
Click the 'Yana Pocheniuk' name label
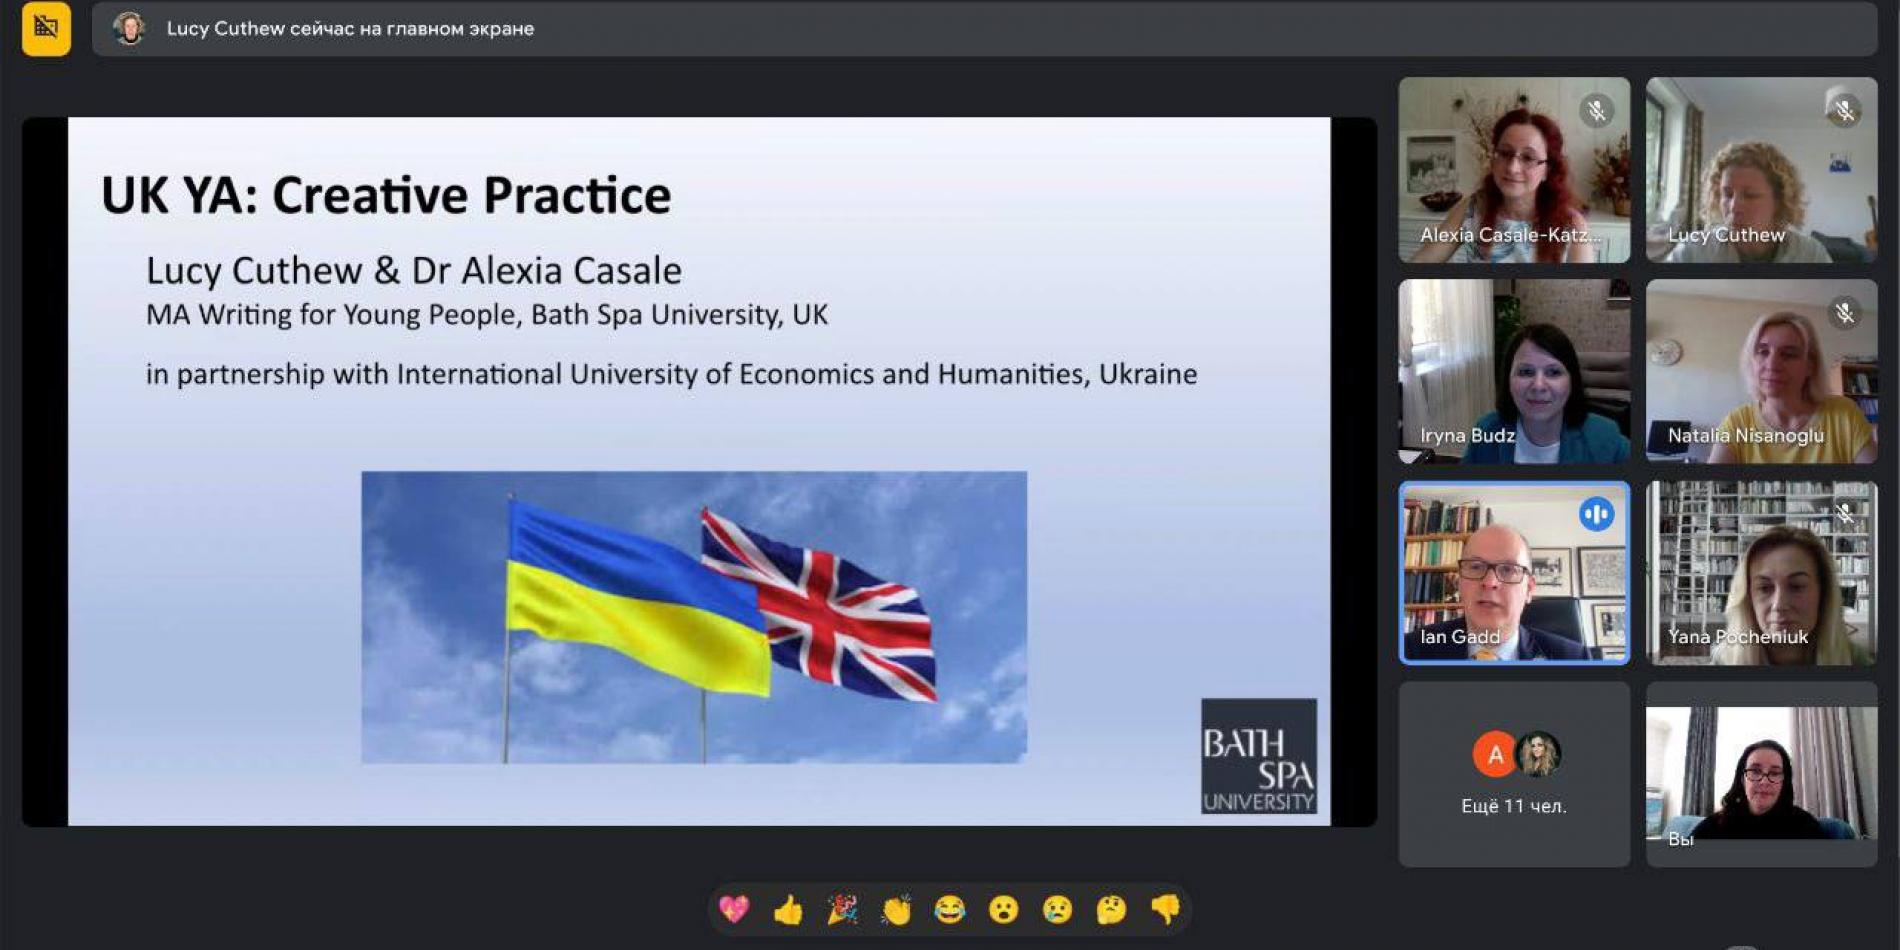point(1738,637)
